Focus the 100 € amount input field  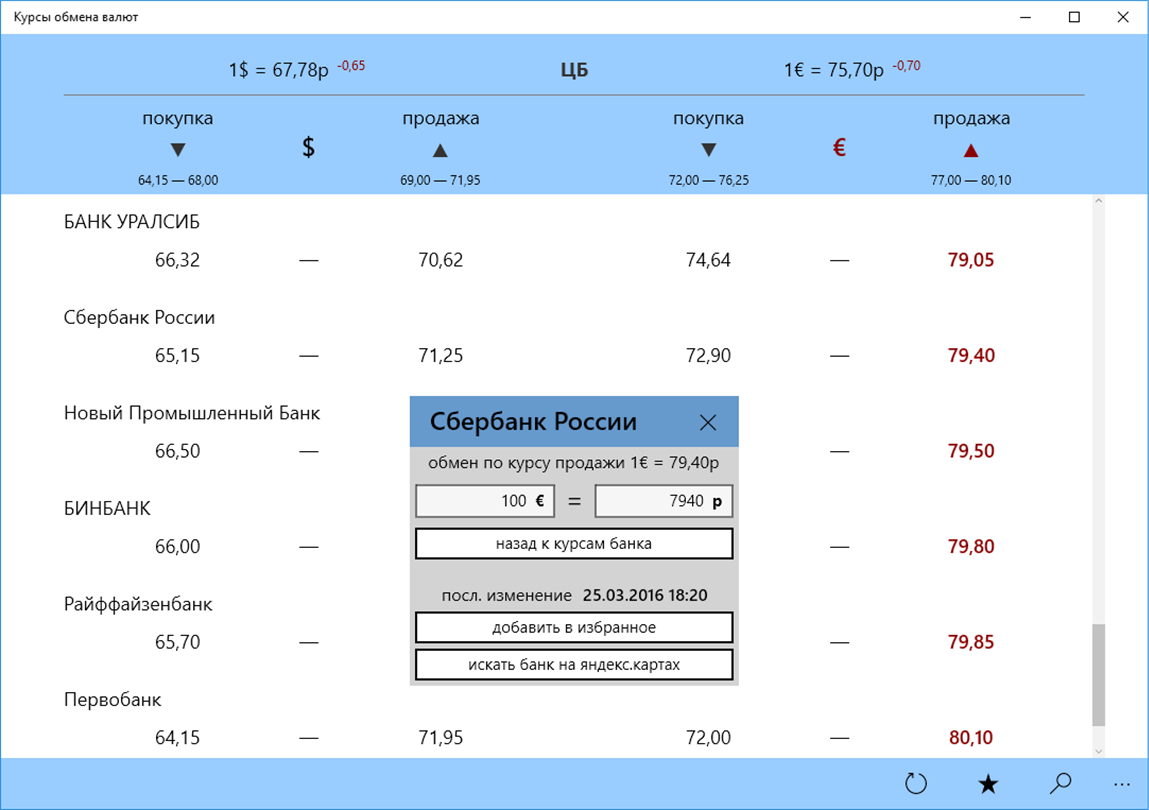tap(485, 501)
